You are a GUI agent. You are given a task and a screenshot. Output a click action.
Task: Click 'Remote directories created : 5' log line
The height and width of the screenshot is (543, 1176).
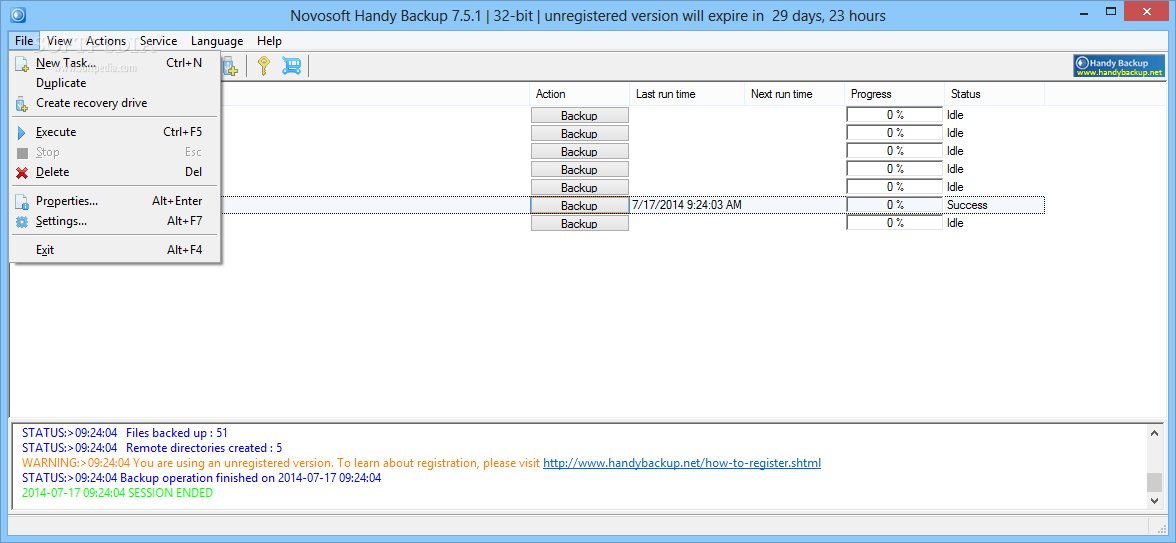coord(152,448)
